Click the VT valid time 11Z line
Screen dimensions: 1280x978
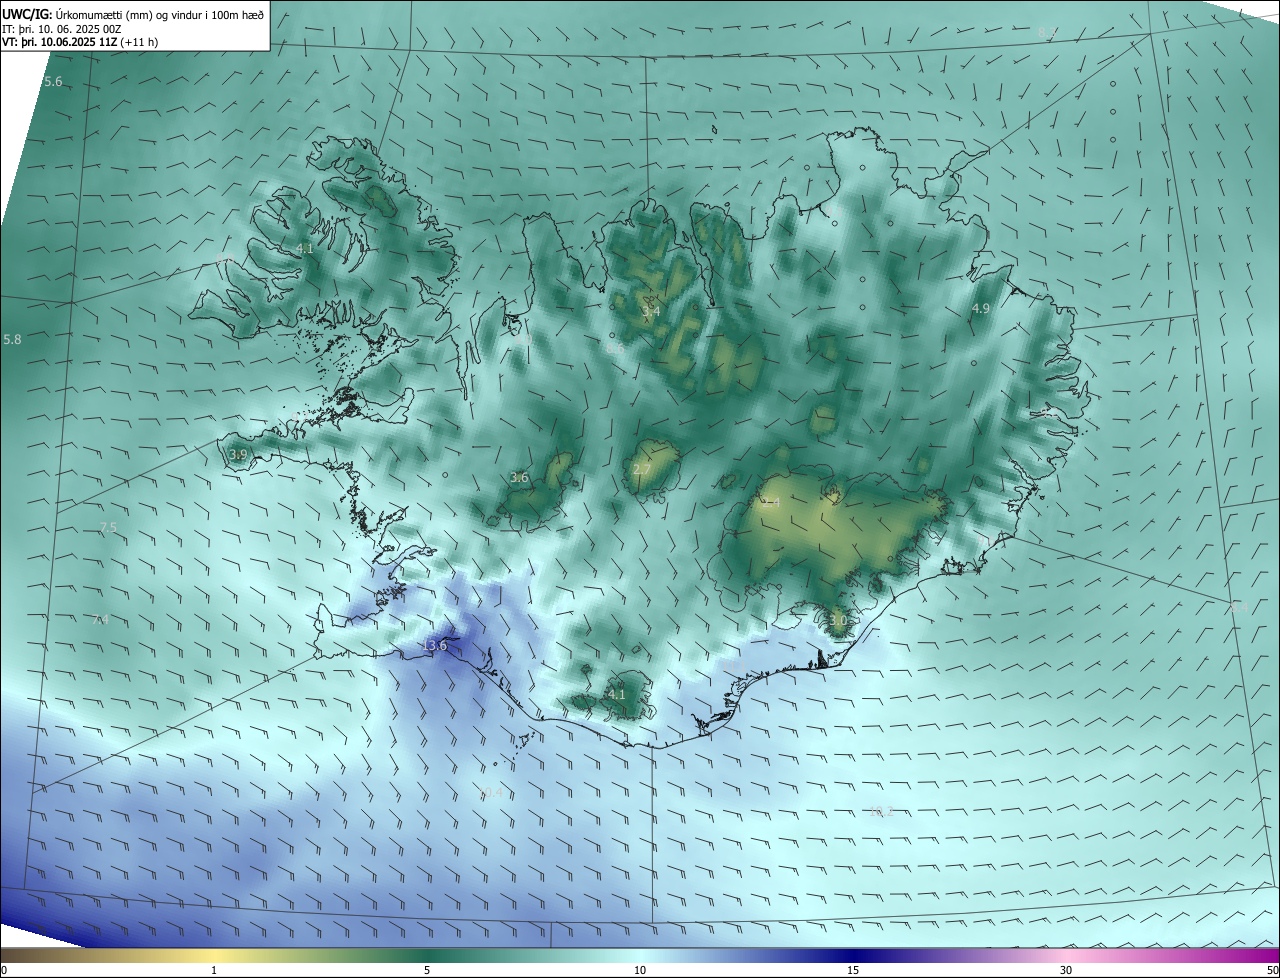coord(80,42)
